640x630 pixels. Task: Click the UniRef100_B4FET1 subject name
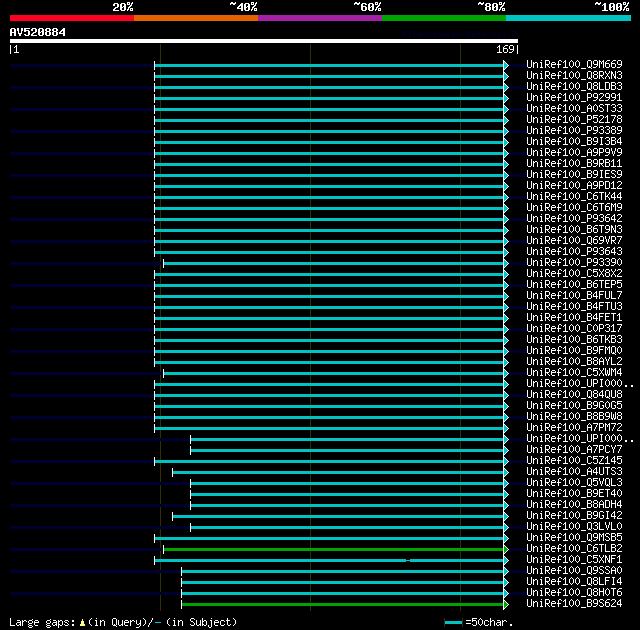(574, 318)
